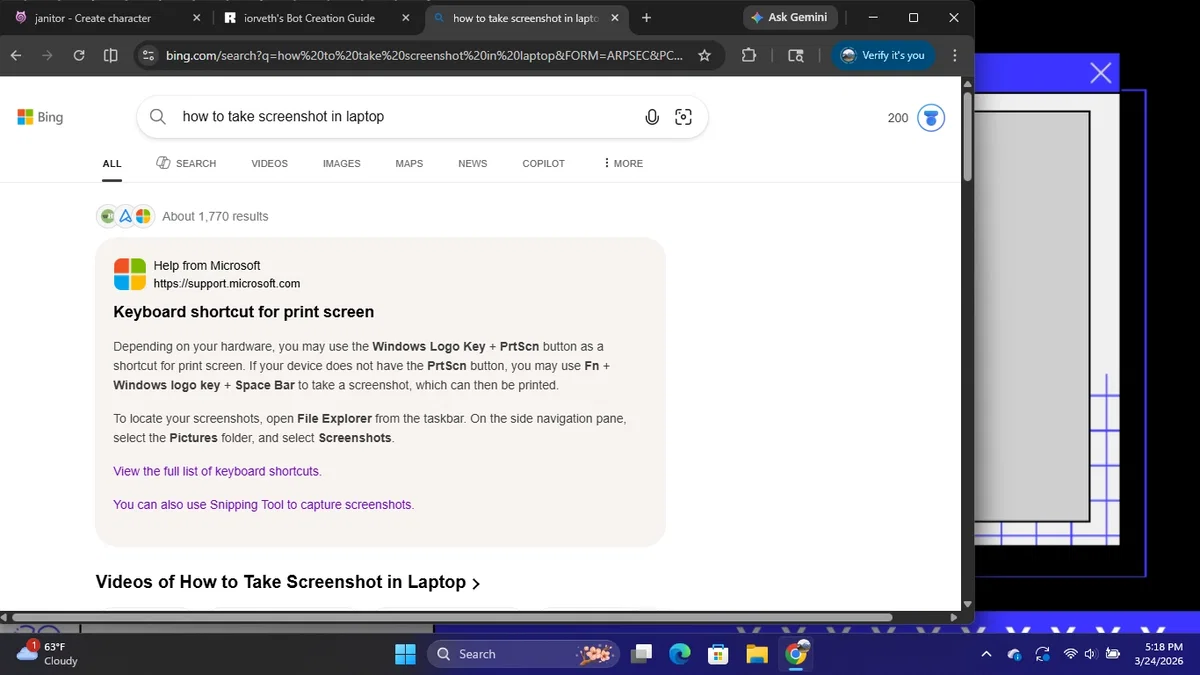
Task: Click the Chrome taskbar icon
Action: (796, 654)
